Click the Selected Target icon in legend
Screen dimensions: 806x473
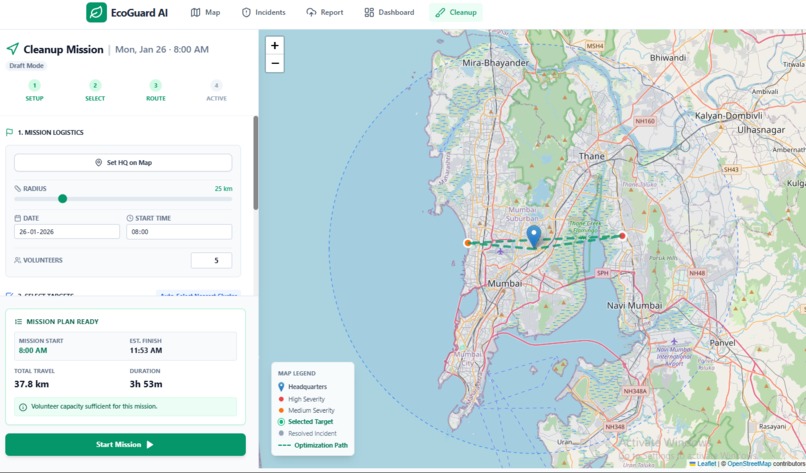(x=281, y=422)
